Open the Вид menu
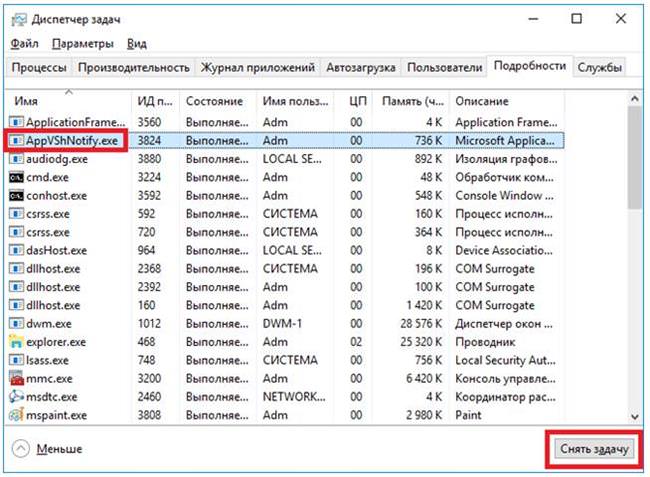This screenshot has height=477, width=650. pos(137,44)
